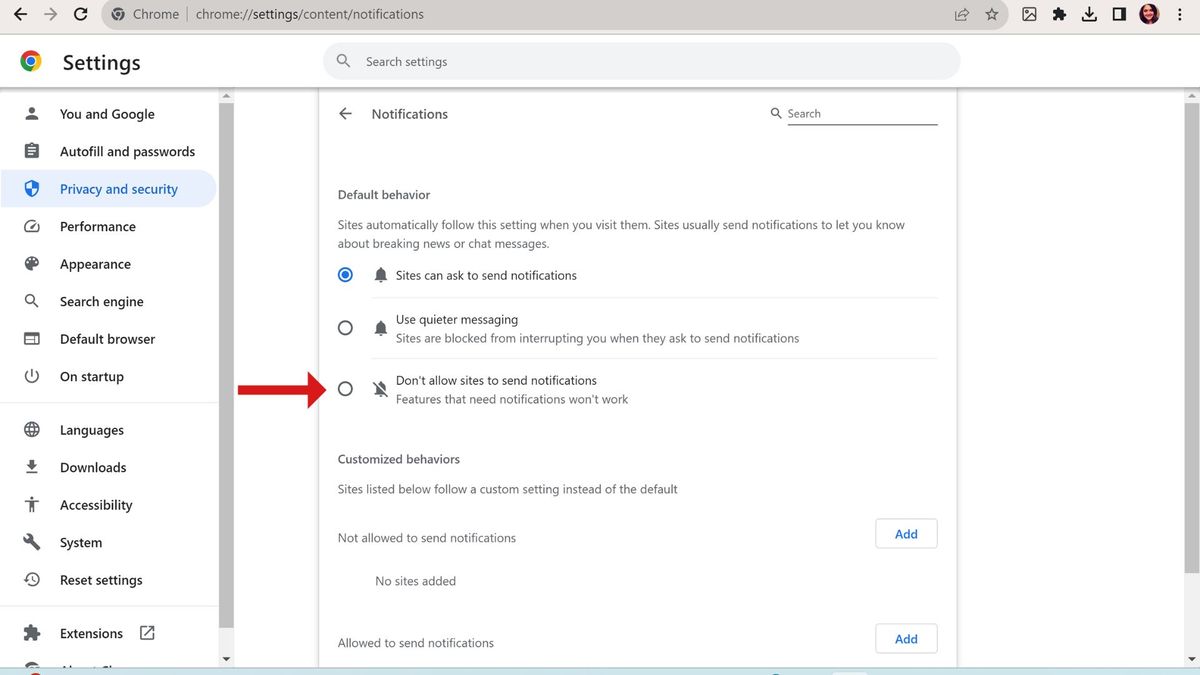
Task: Open the Downloads icon in toolbar
Action: point(1089,14)
